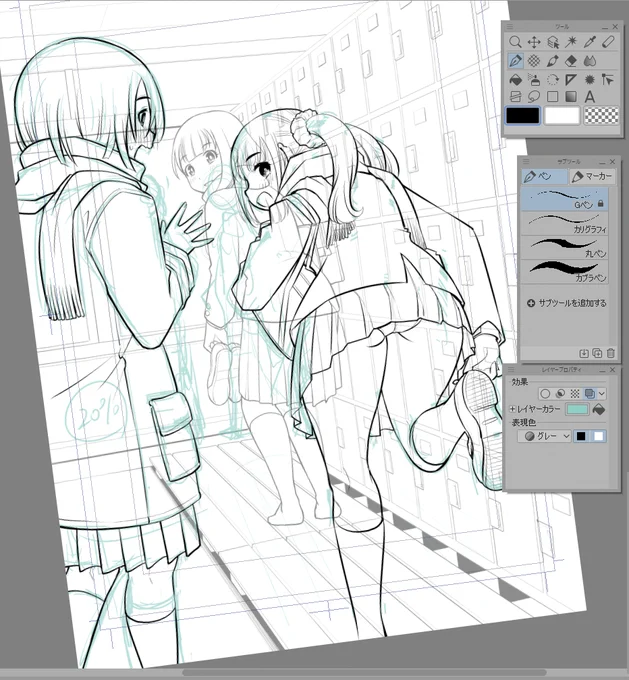Select the Frame border tool
629x680 pixels.
point(515,96)
